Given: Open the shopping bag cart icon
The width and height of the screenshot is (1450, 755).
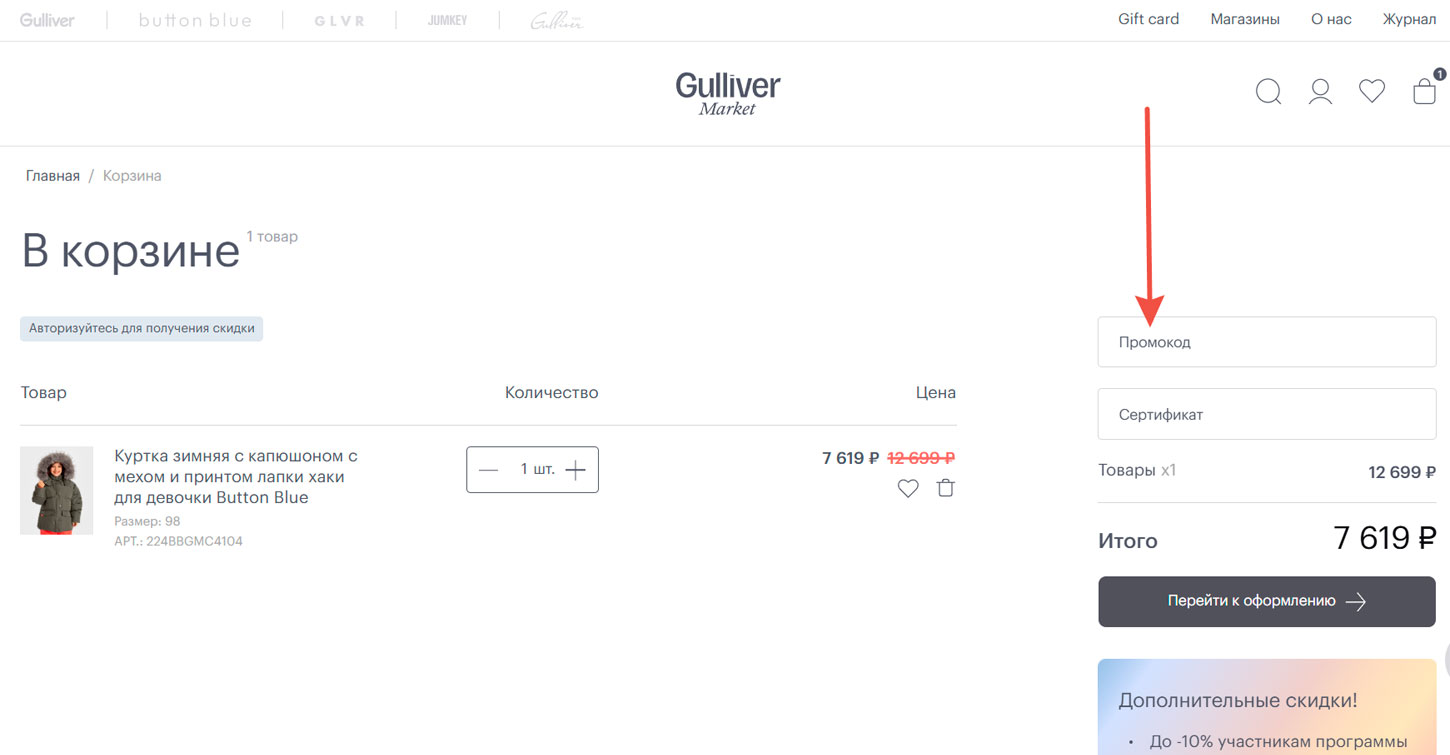Looking at the screenshot, I should 1425,91.
